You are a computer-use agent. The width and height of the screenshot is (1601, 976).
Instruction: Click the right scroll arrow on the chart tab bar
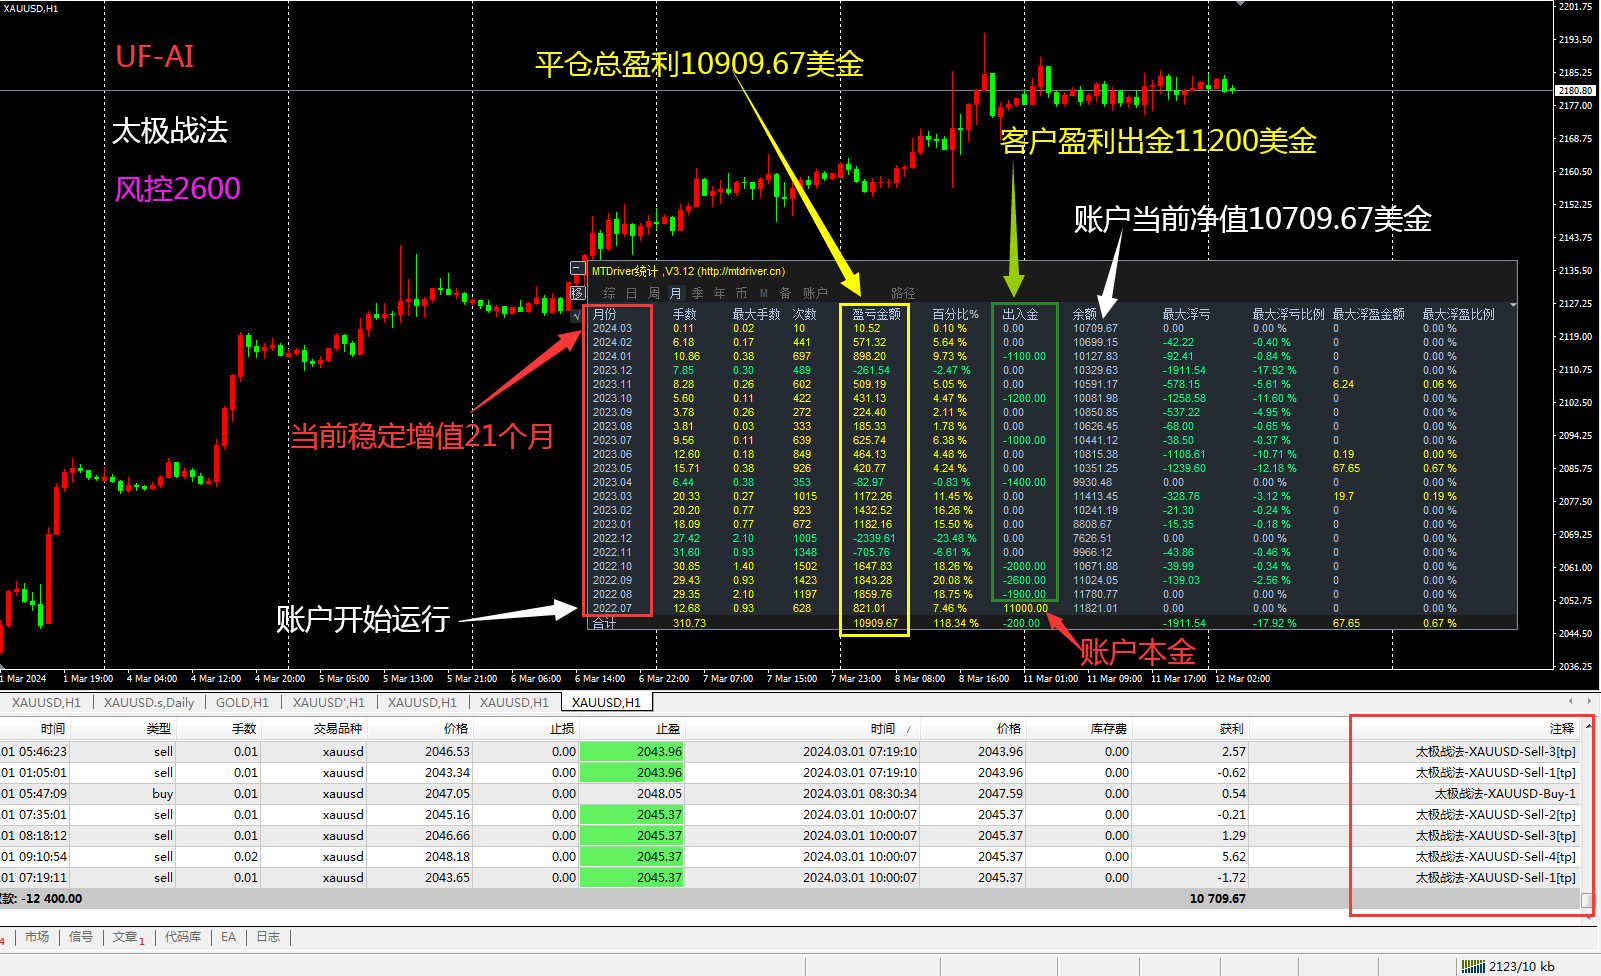tap(1589, 701)
